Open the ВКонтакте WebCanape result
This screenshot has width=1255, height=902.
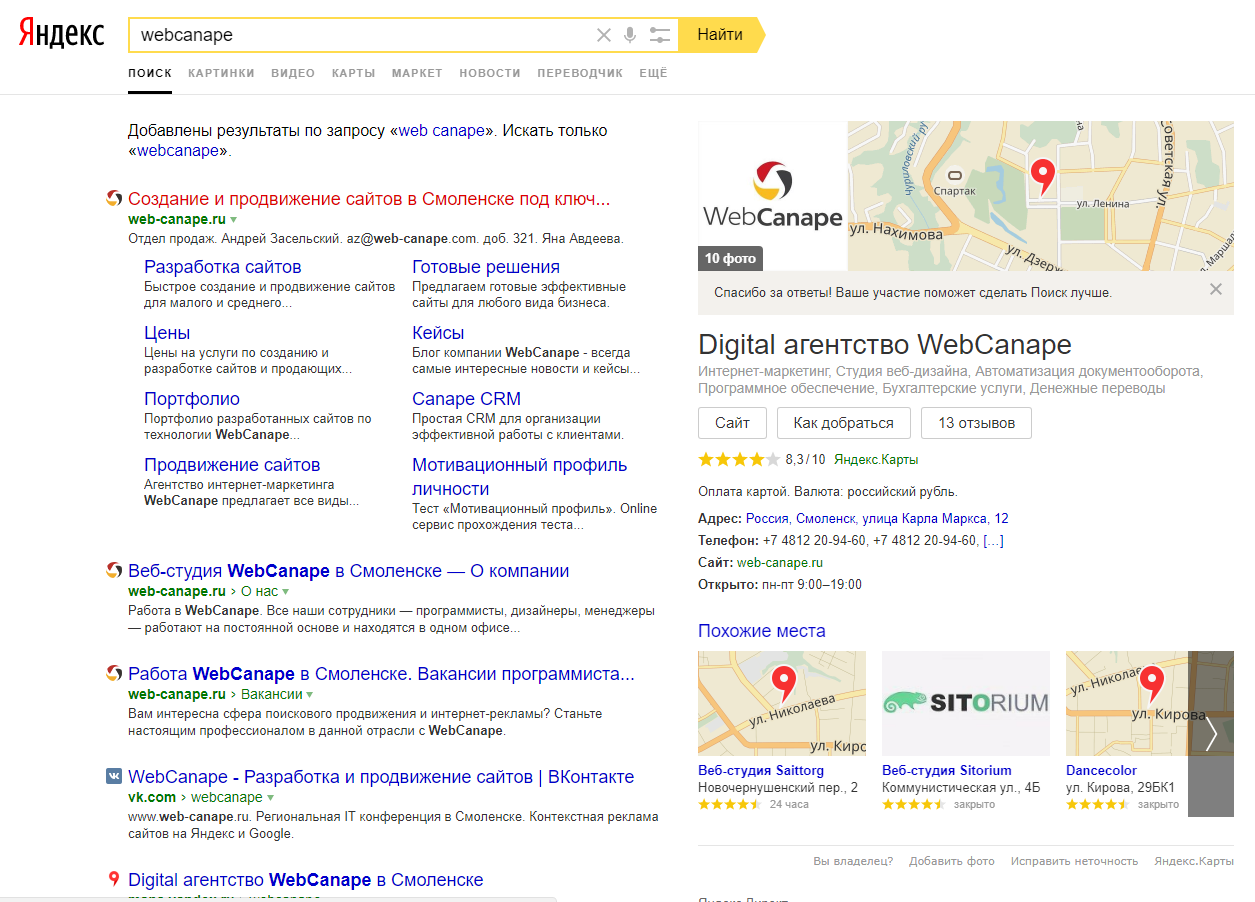click(381, 777)
